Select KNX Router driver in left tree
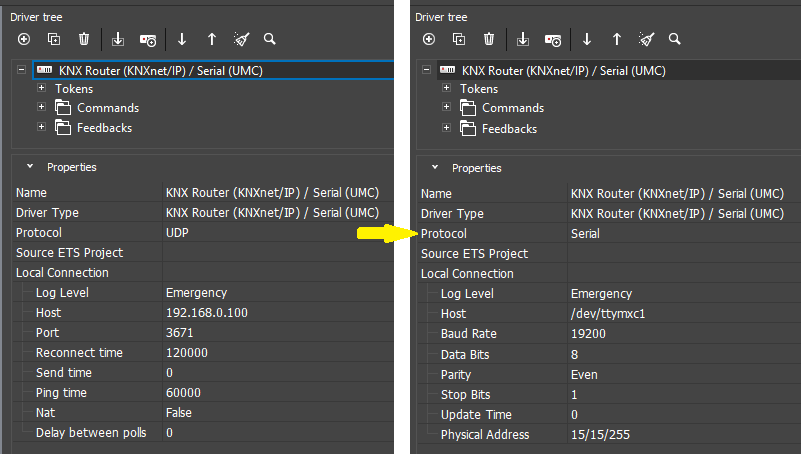Viewport: 801px width, 454px height. (161, 70)
